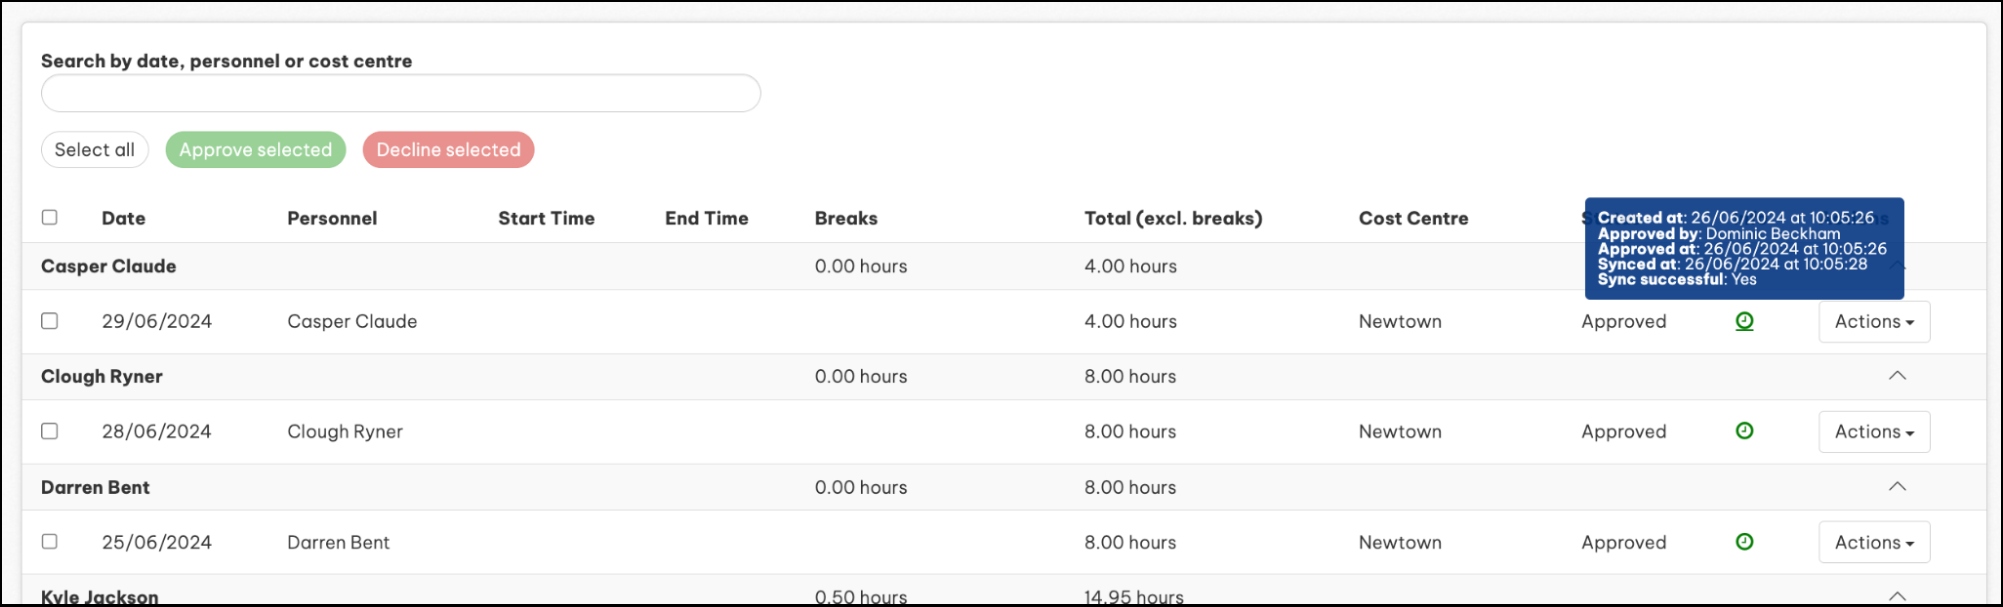2003x607 pixels.
Task: Collapse the Darren Bent group chevron
Action: [x=1896, y=487]
